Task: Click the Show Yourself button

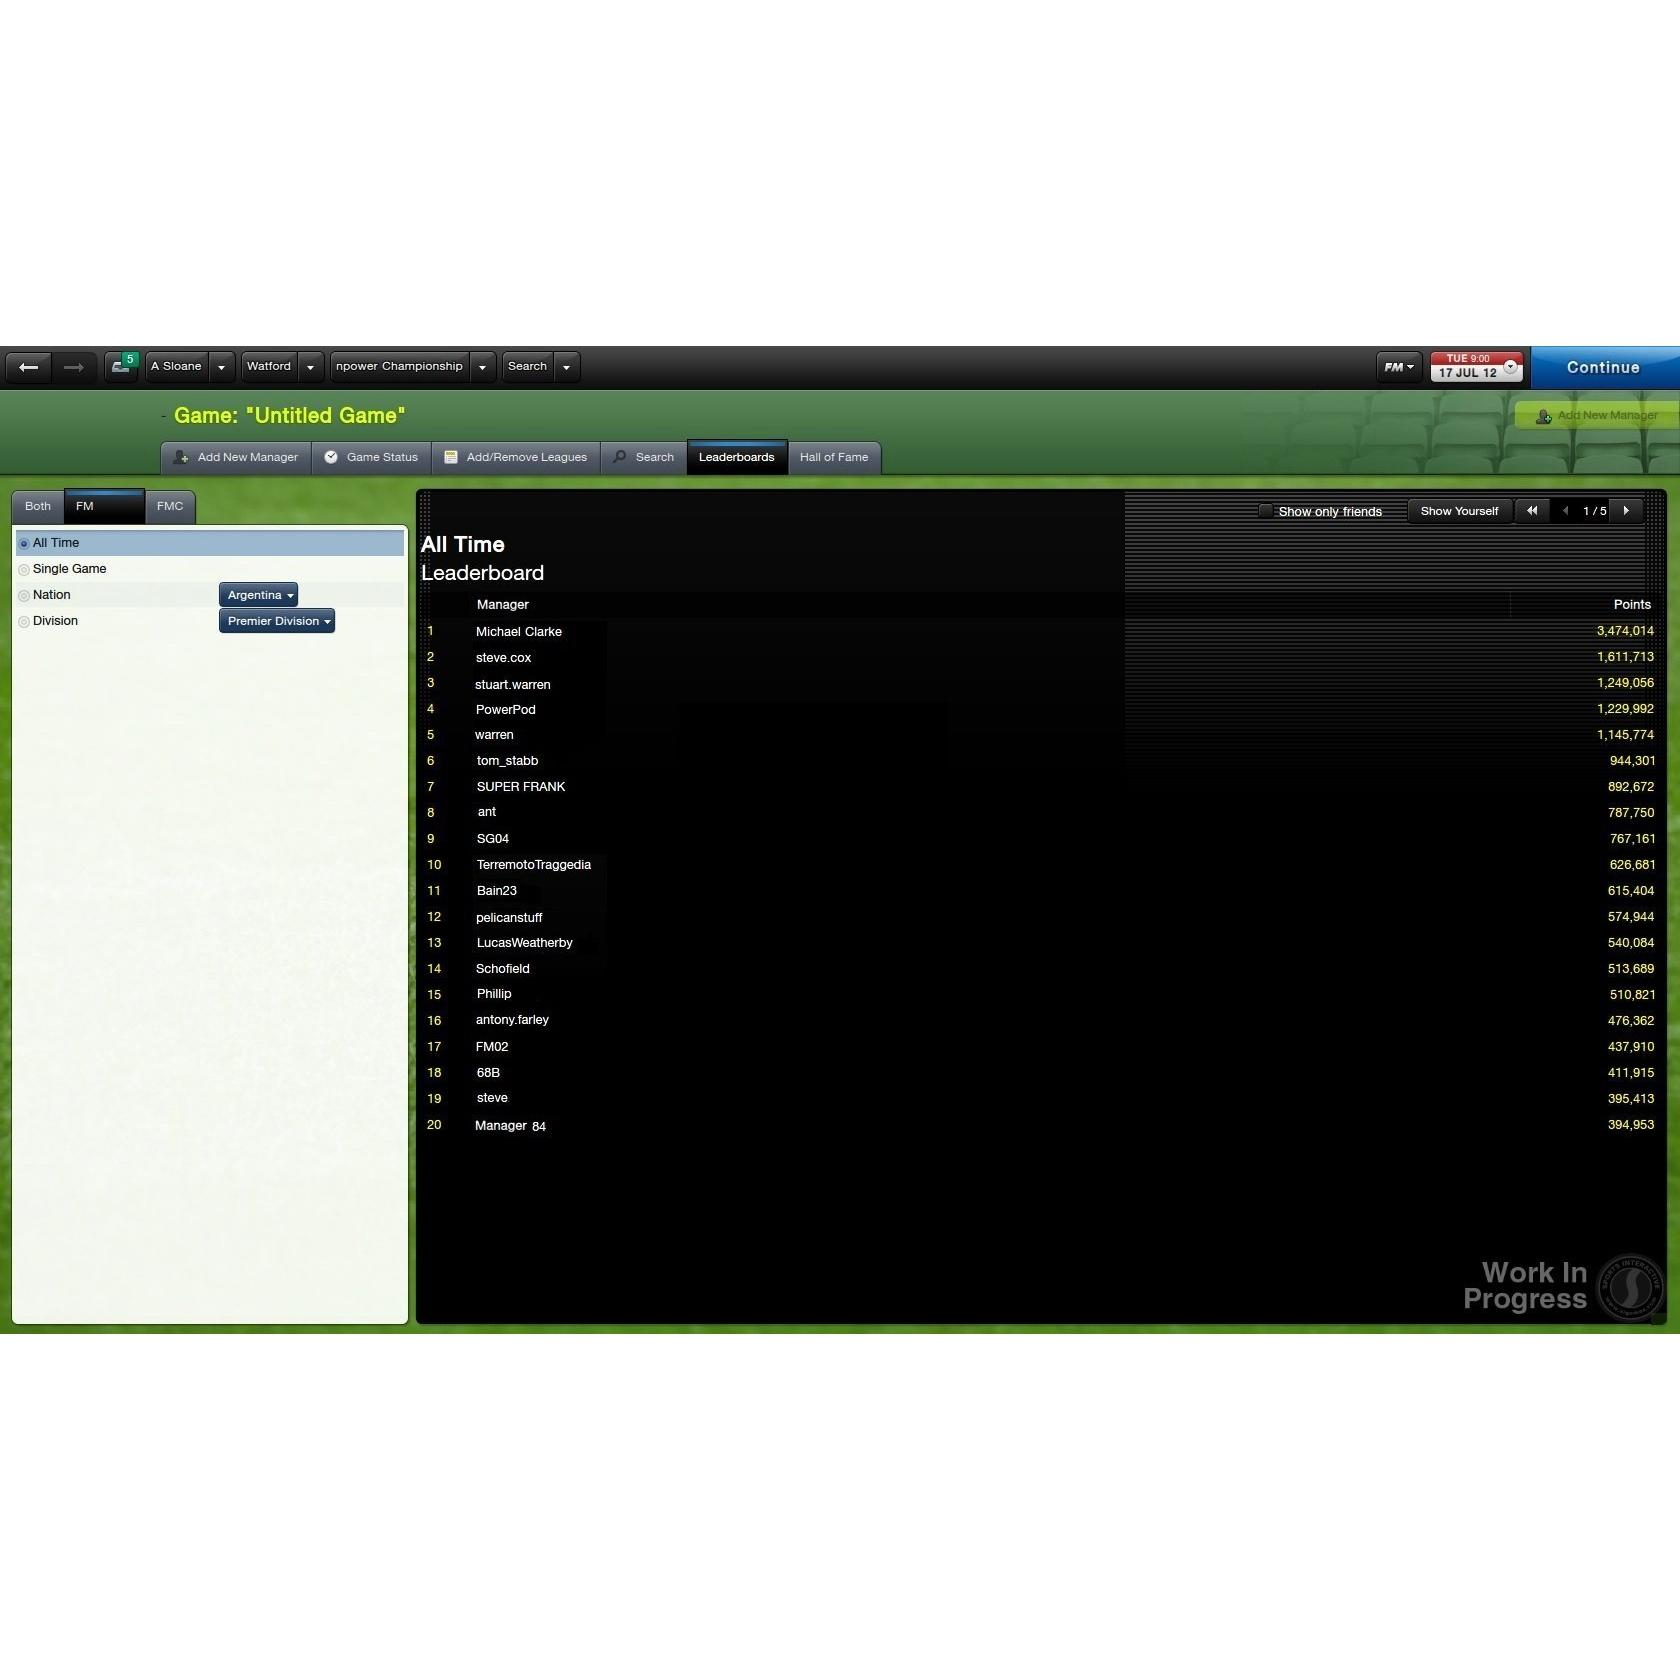Action: [1459, 511]
